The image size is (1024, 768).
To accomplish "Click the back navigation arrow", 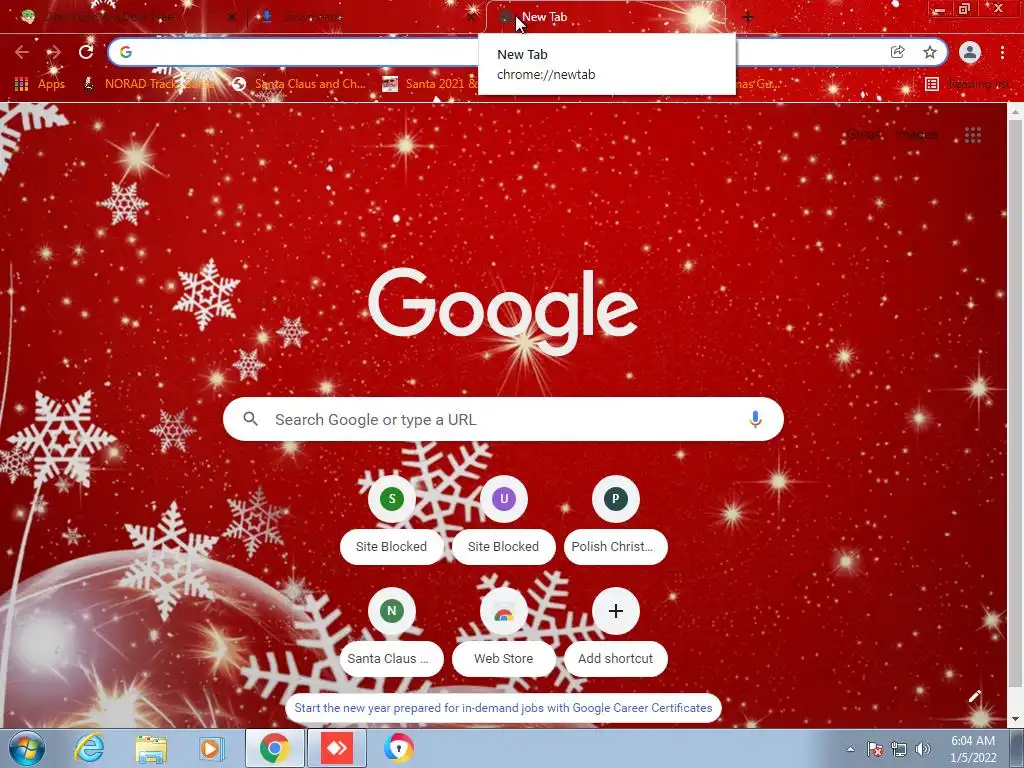I will point(22,52).
